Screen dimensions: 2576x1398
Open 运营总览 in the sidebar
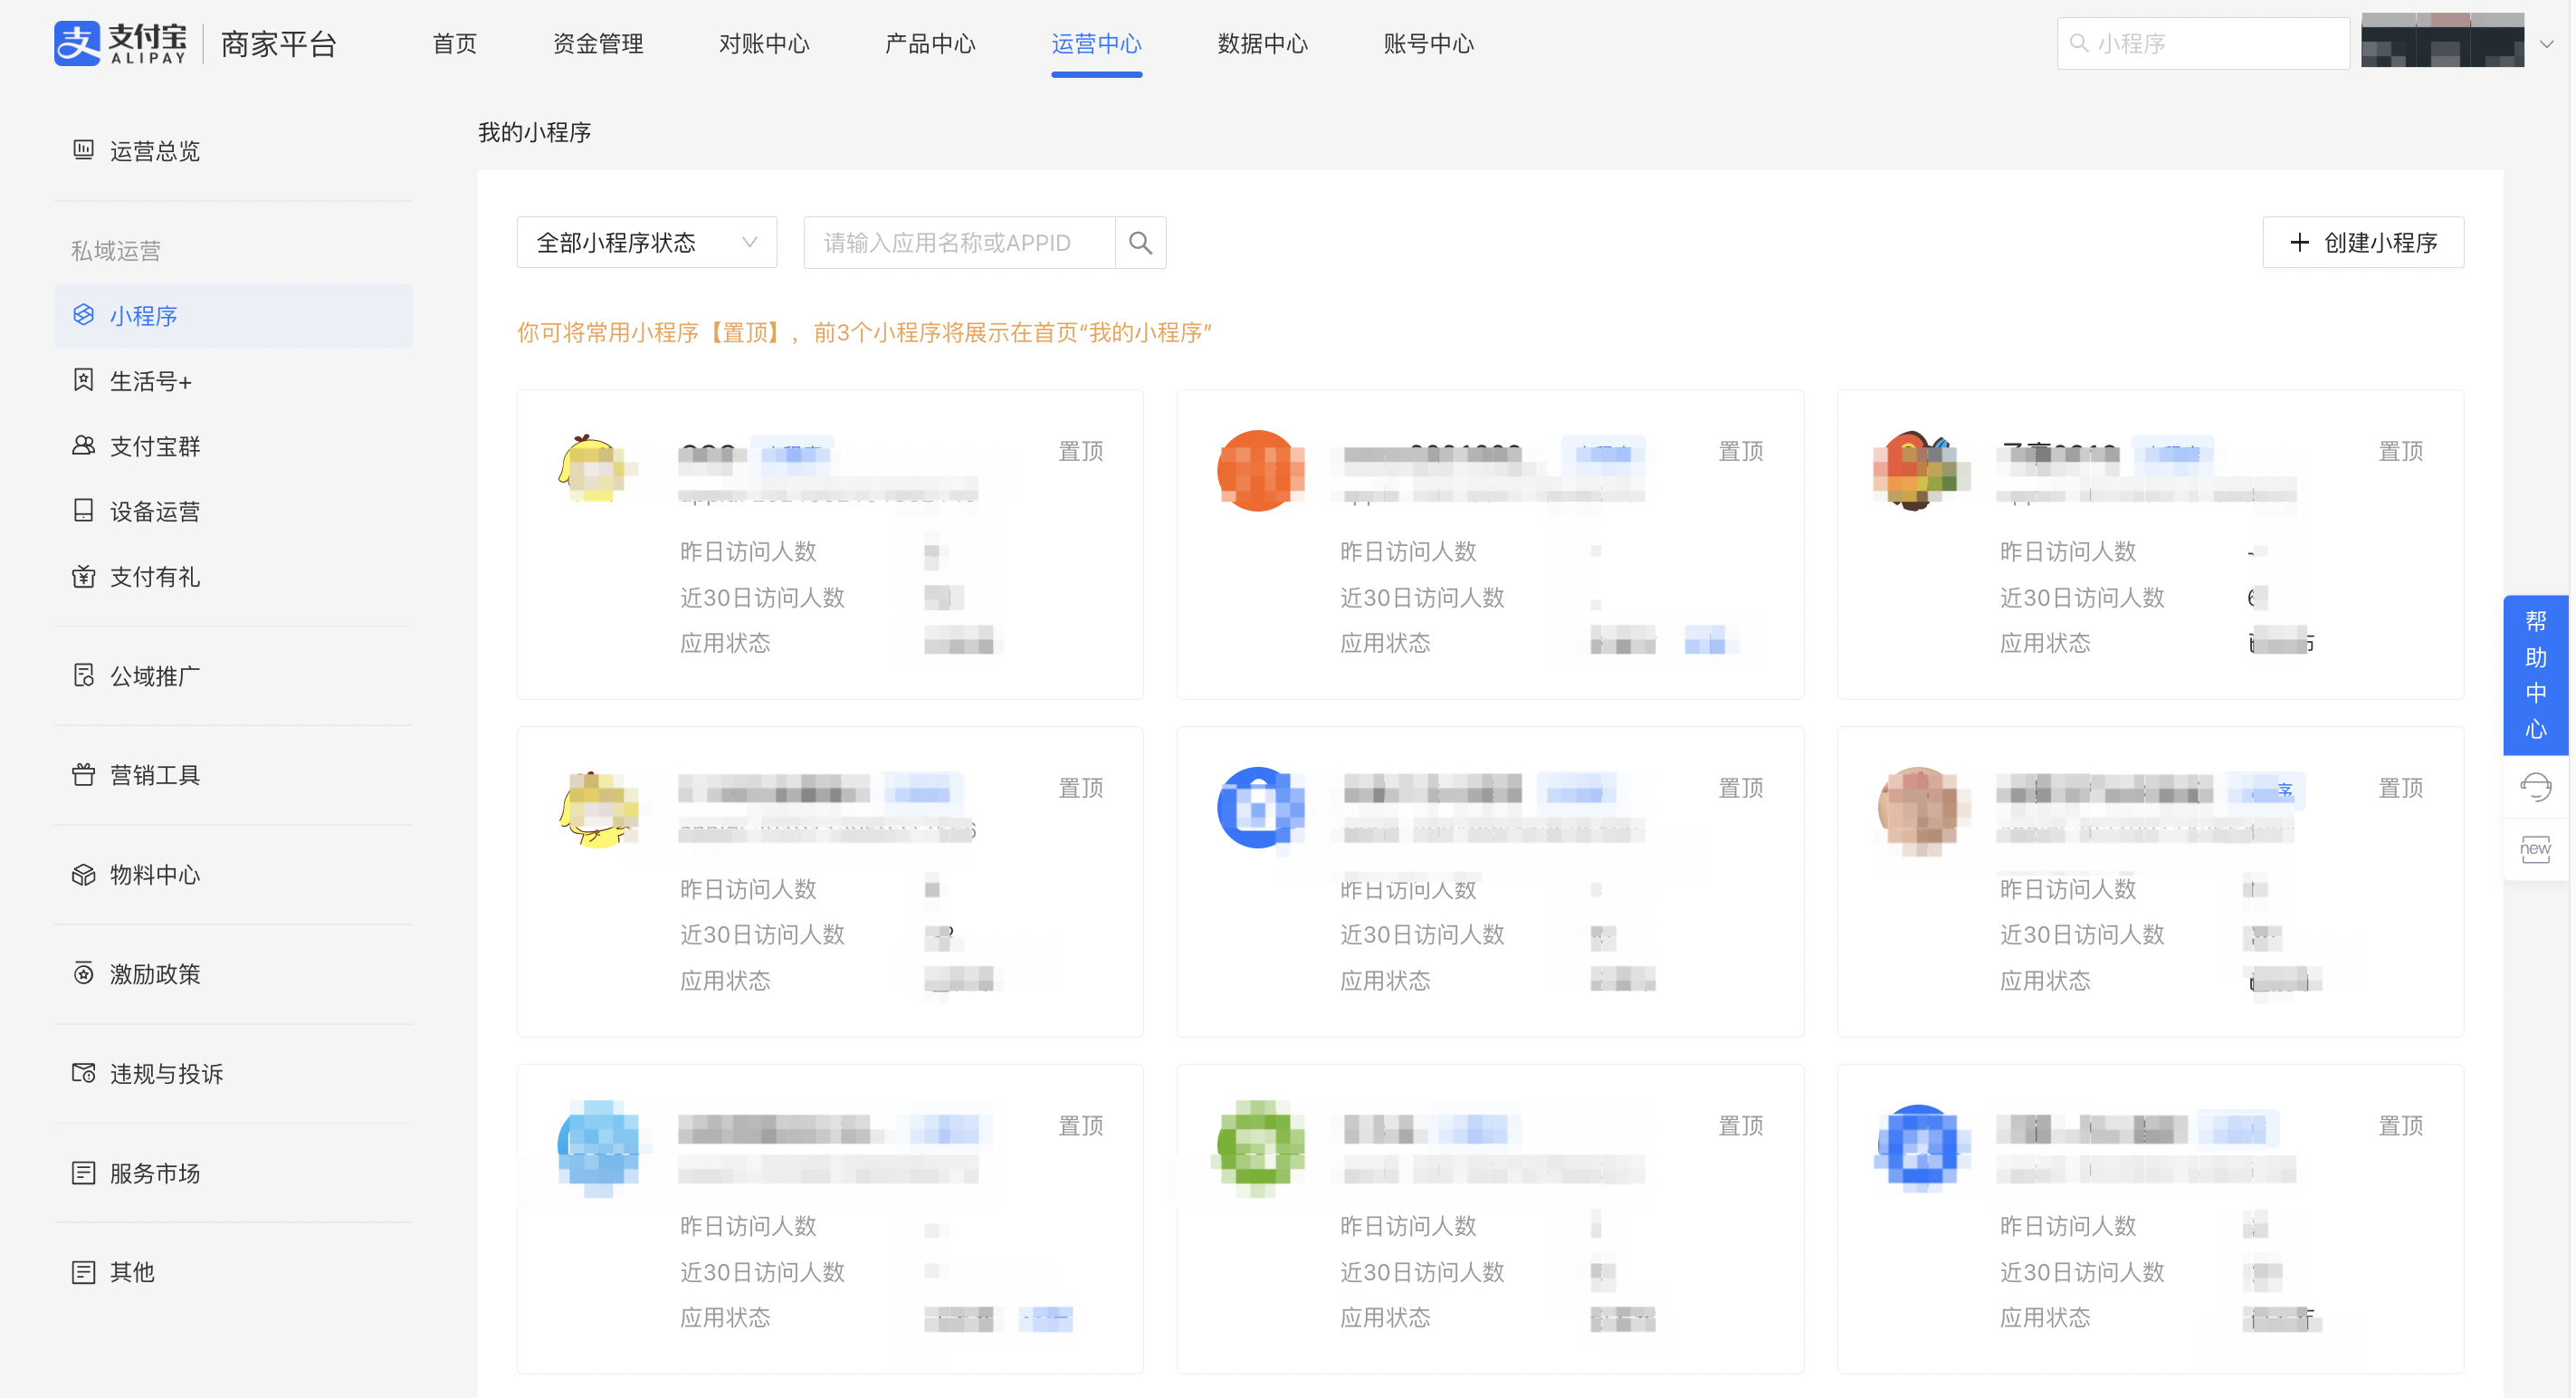coord(154,151)
